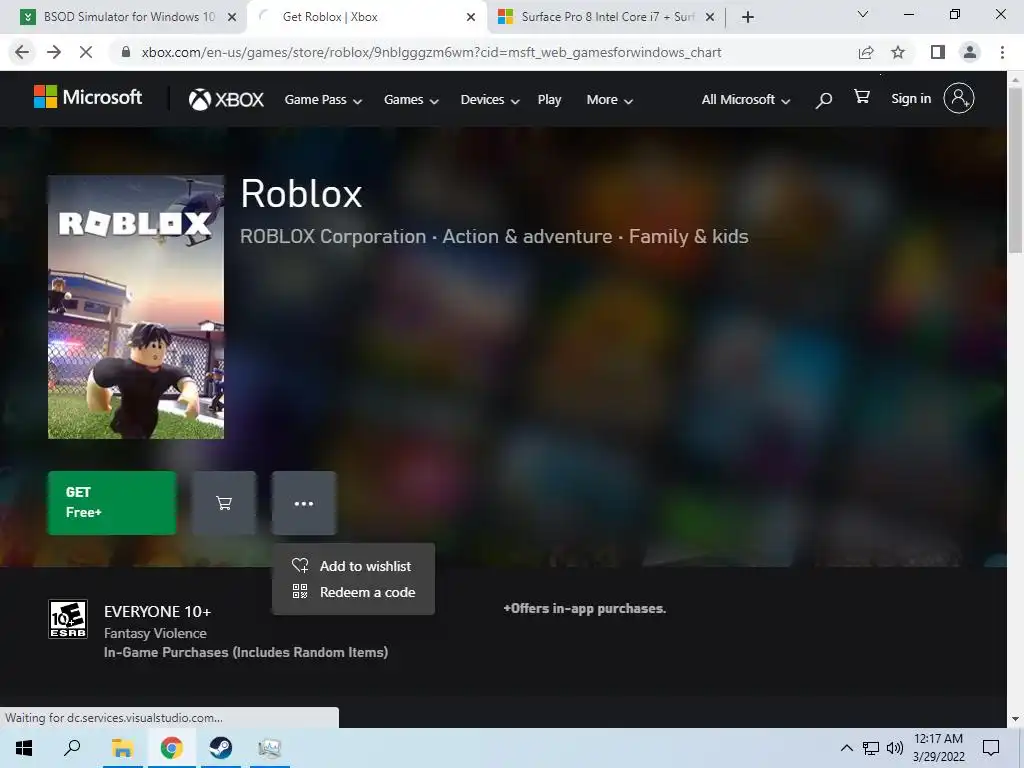Bookmark this page with star icon
This screenshot has height=768, width=1024.
coord(898,52)
